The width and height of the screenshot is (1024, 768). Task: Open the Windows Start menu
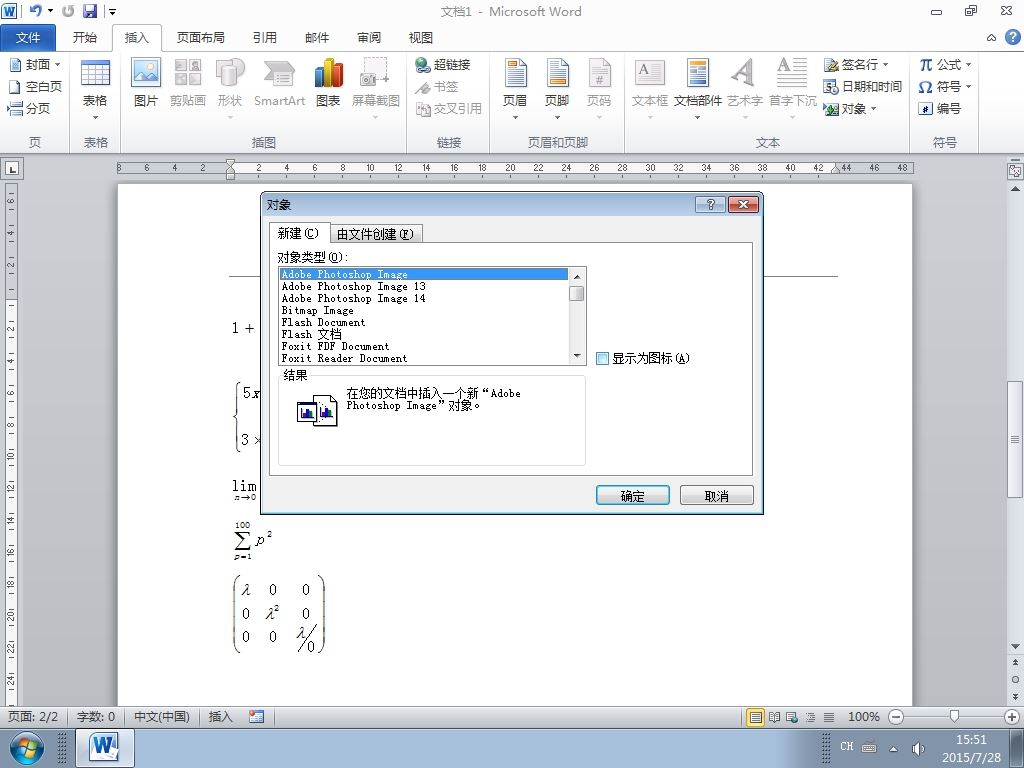(x=27, y=748)
